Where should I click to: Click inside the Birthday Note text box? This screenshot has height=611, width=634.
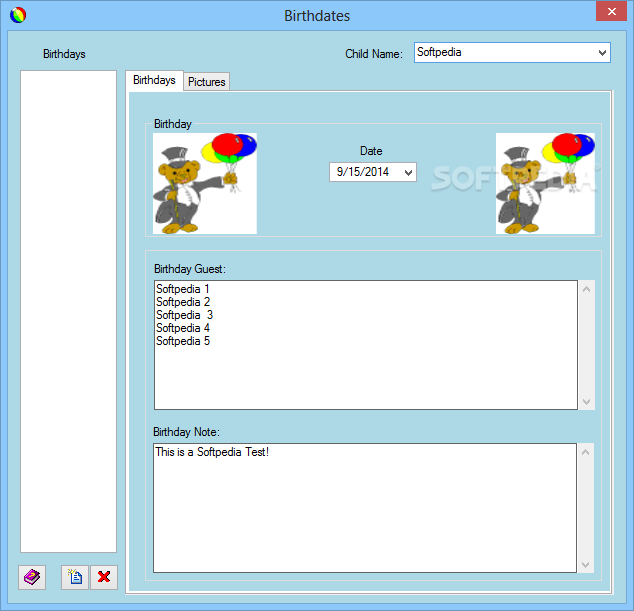[365, 508]
